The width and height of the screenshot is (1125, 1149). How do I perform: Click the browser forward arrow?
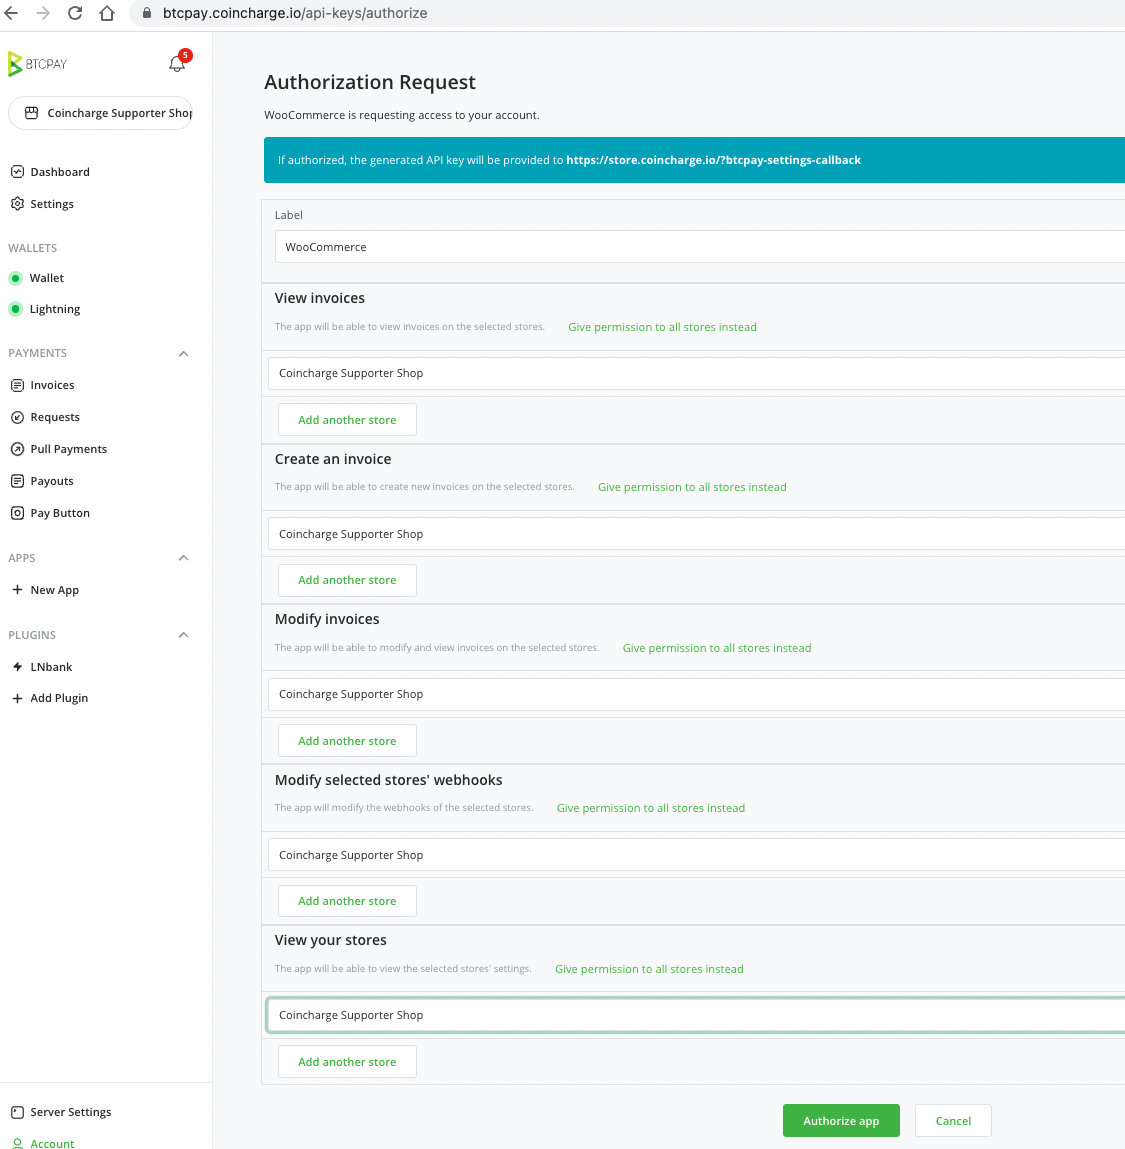coord(43,13)
